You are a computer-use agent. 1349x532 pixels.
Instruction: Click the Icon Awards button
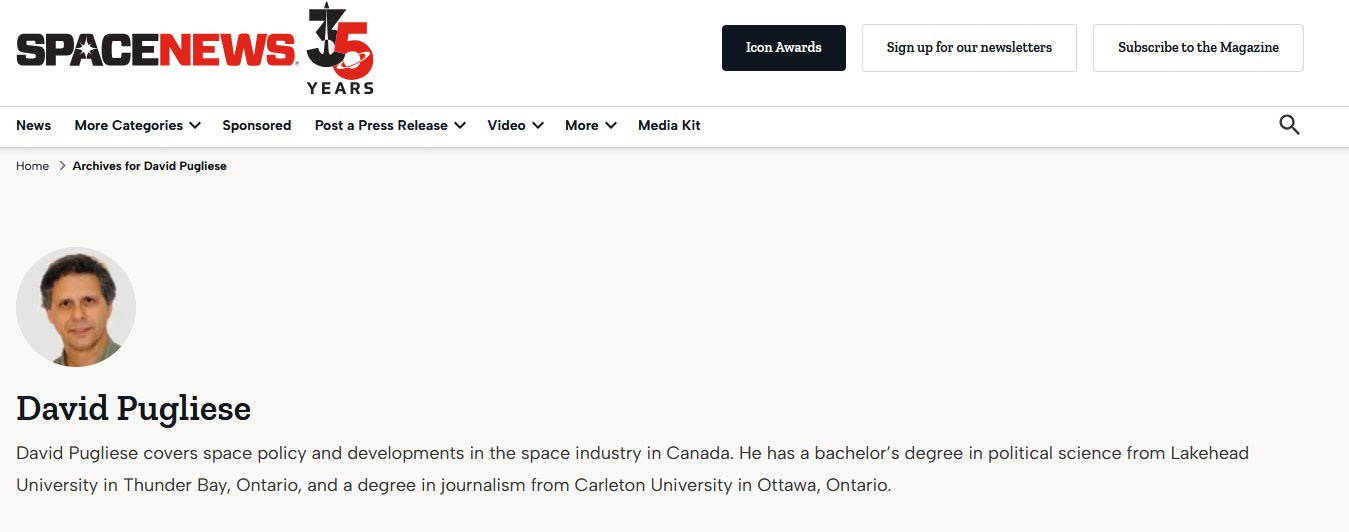pyautogui.click(x=784, y=48)
